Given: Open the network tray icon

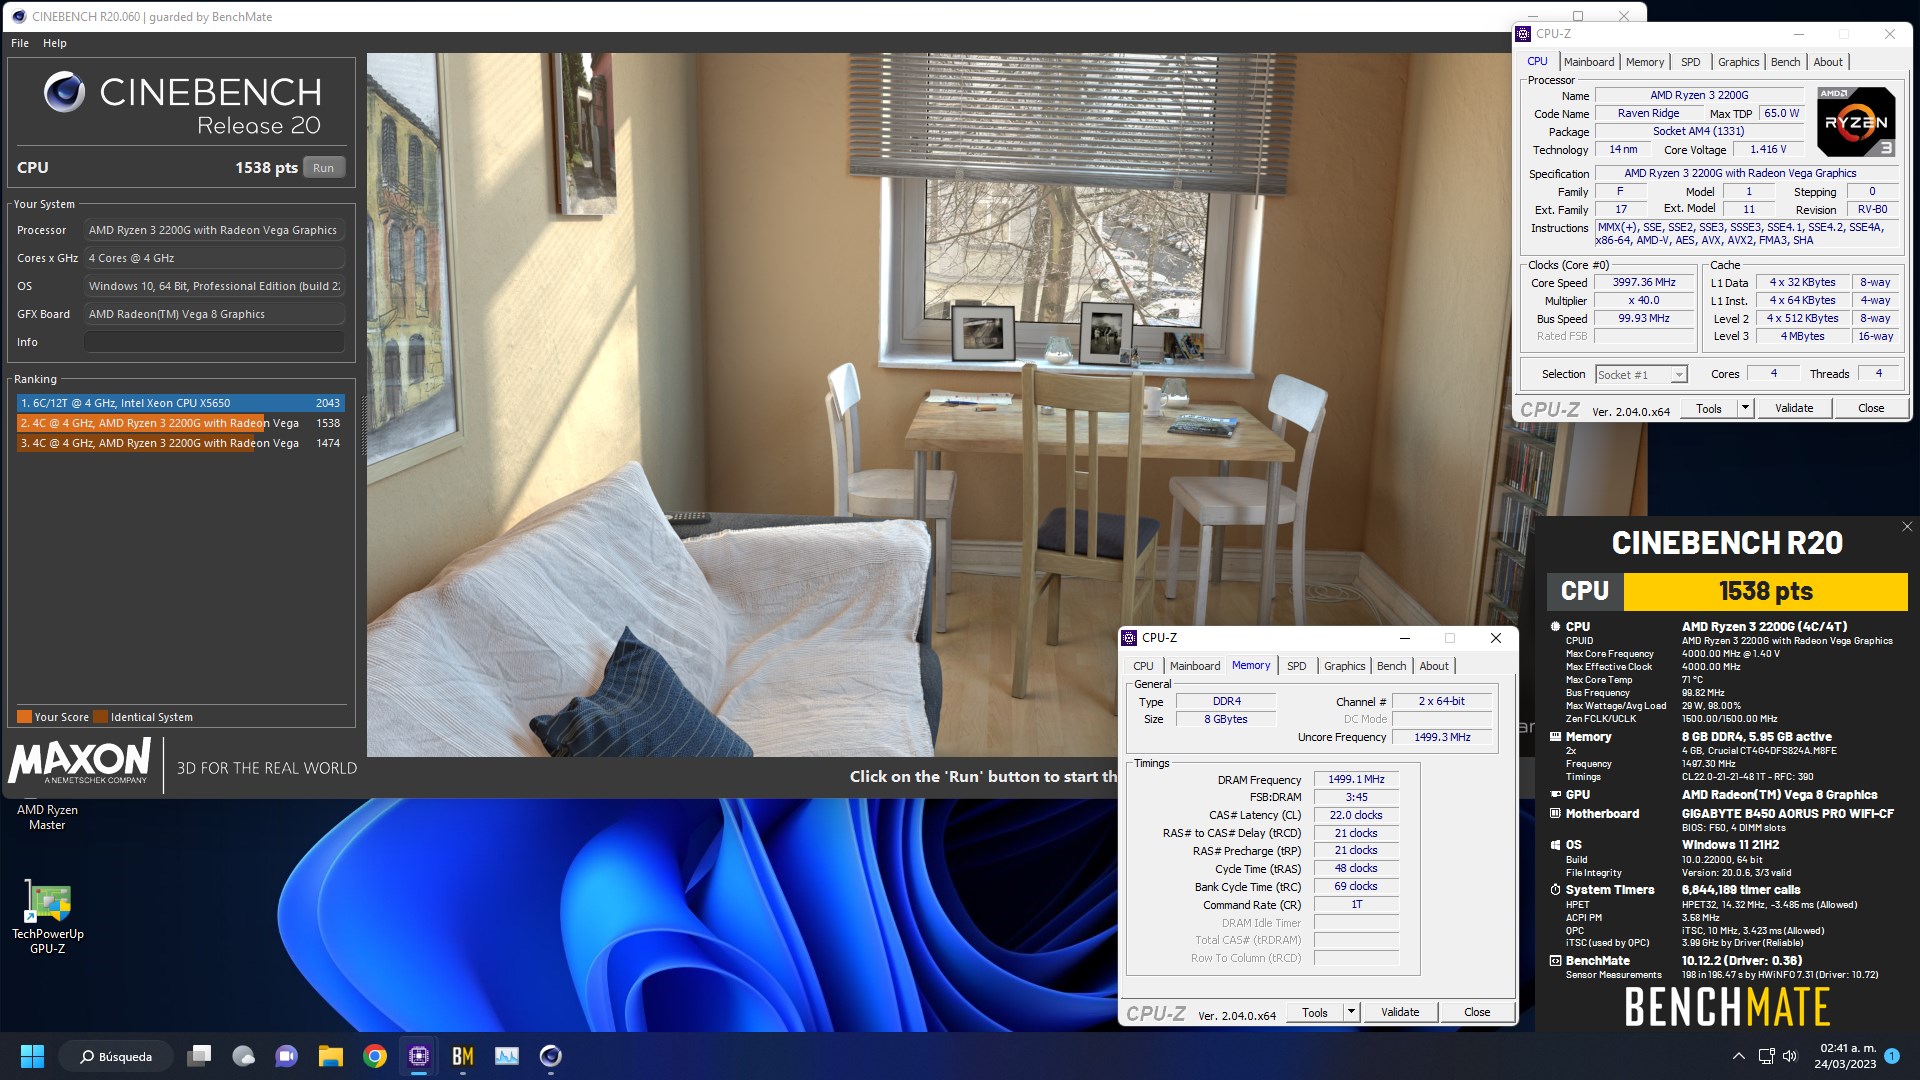Looking at the screenshot, I should [1767, 1056].
